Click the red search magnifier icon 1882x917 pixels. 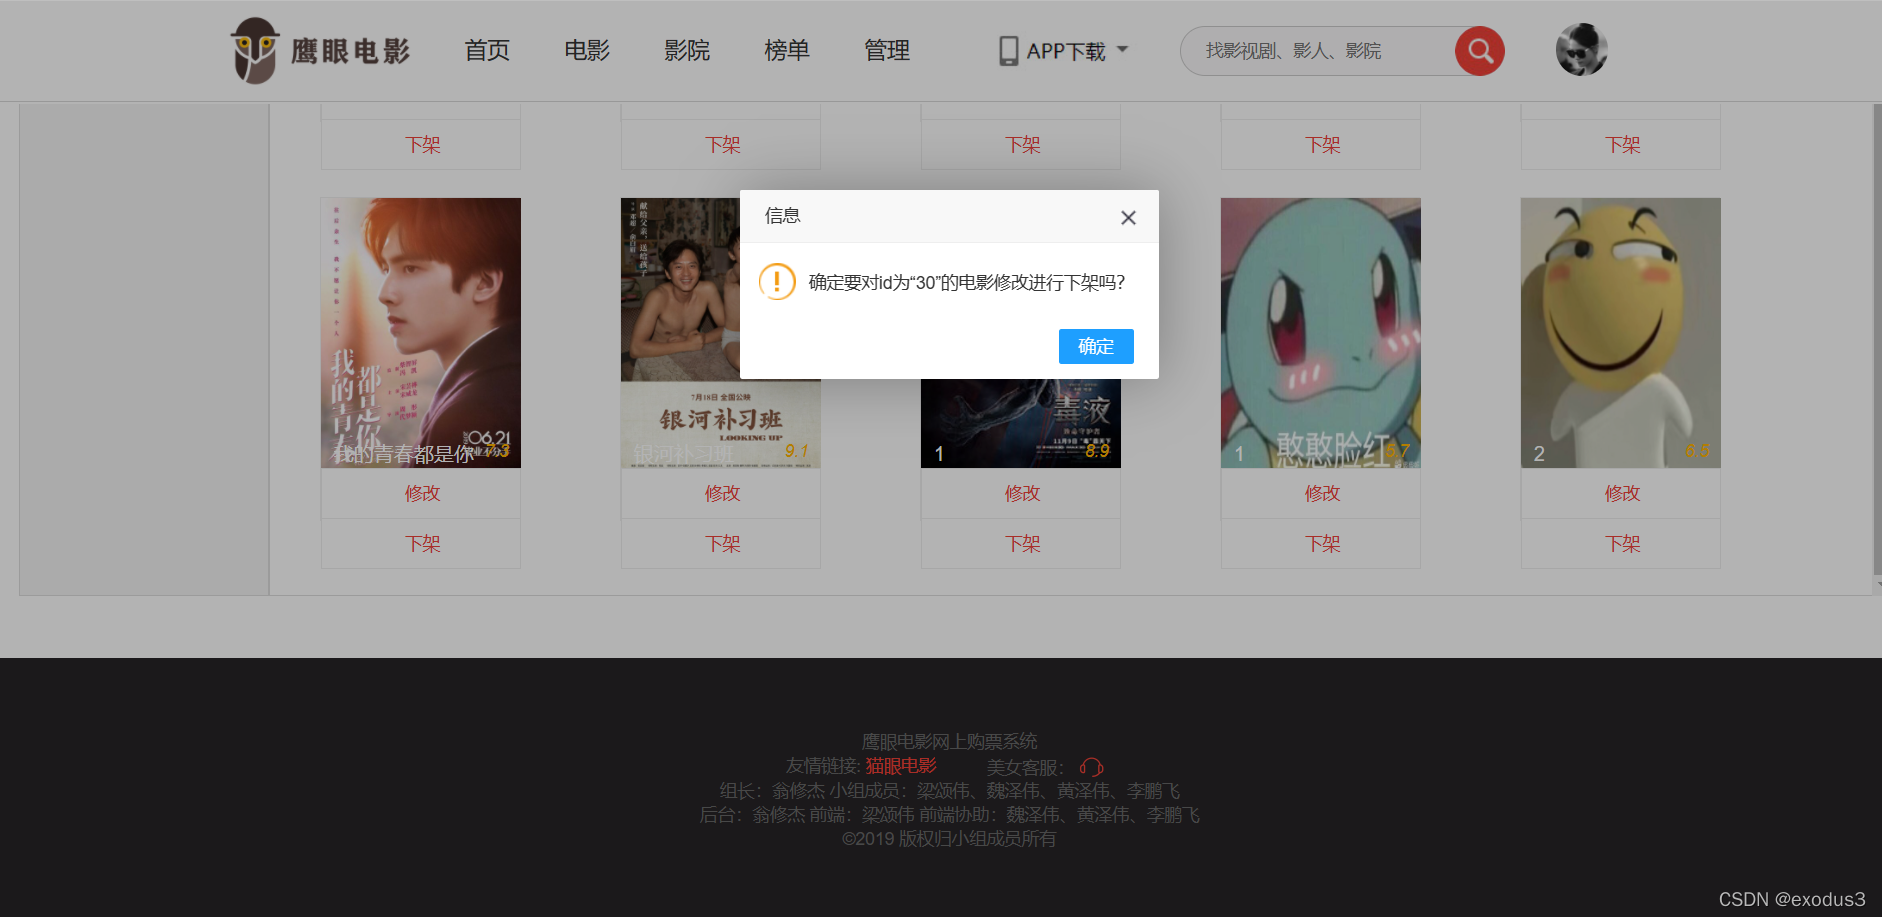(x=1479, y=50)
